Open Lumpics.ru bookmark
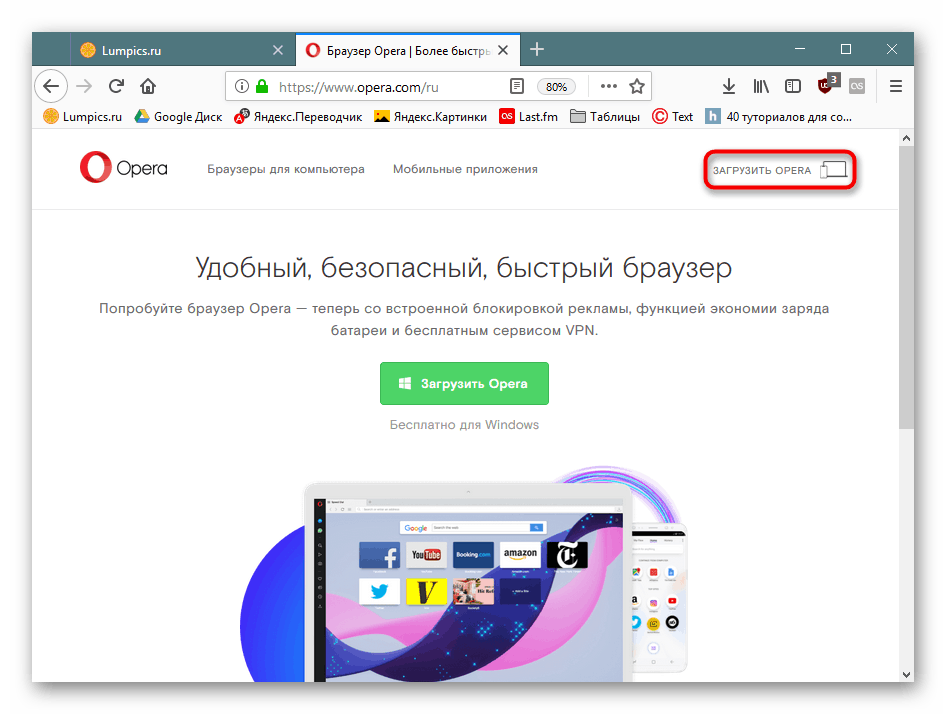 coord(83,116)
